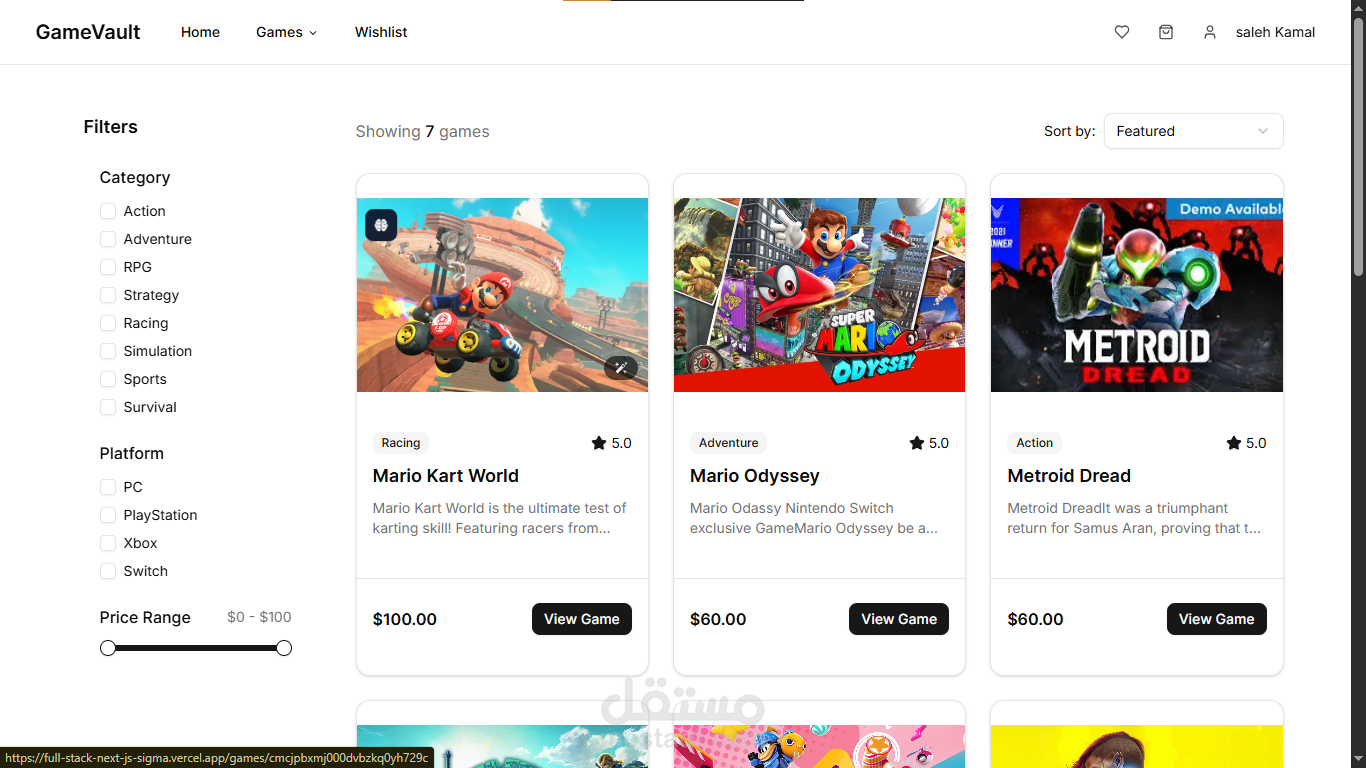Click the $100.00 price on Mario Kart World
The image size is (1366, 768).
tap(405, 619)
